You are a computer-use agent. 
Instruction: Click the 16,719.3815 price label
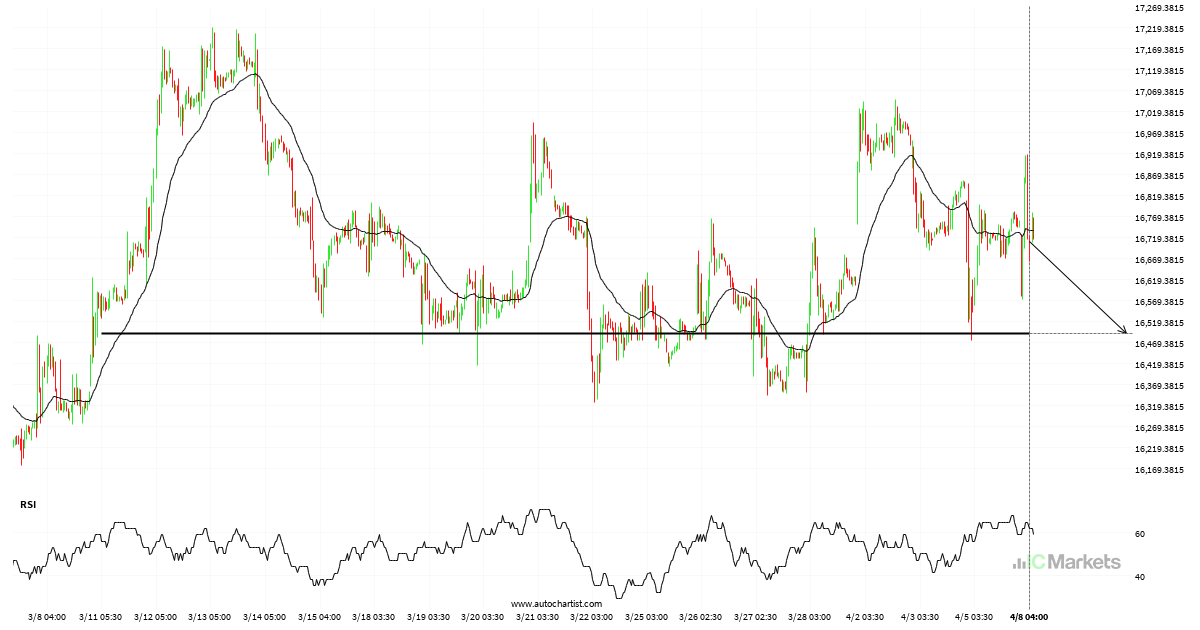1160,239
